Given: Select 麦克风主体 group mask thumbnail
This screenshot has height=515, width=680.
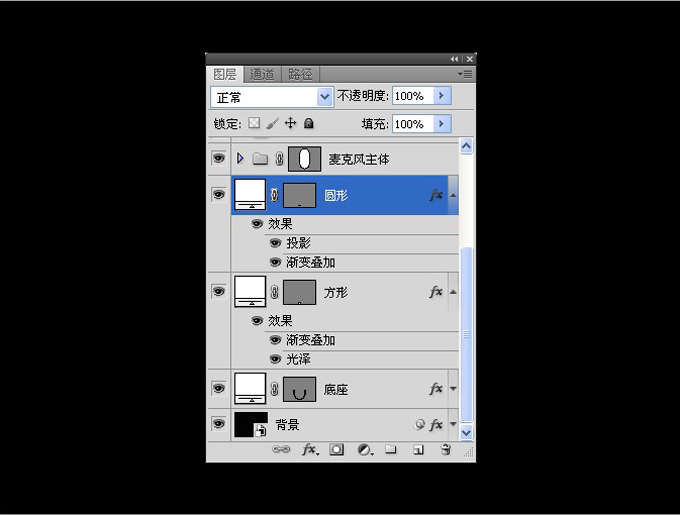Looking at the screenshot, I should pos(304,159).
